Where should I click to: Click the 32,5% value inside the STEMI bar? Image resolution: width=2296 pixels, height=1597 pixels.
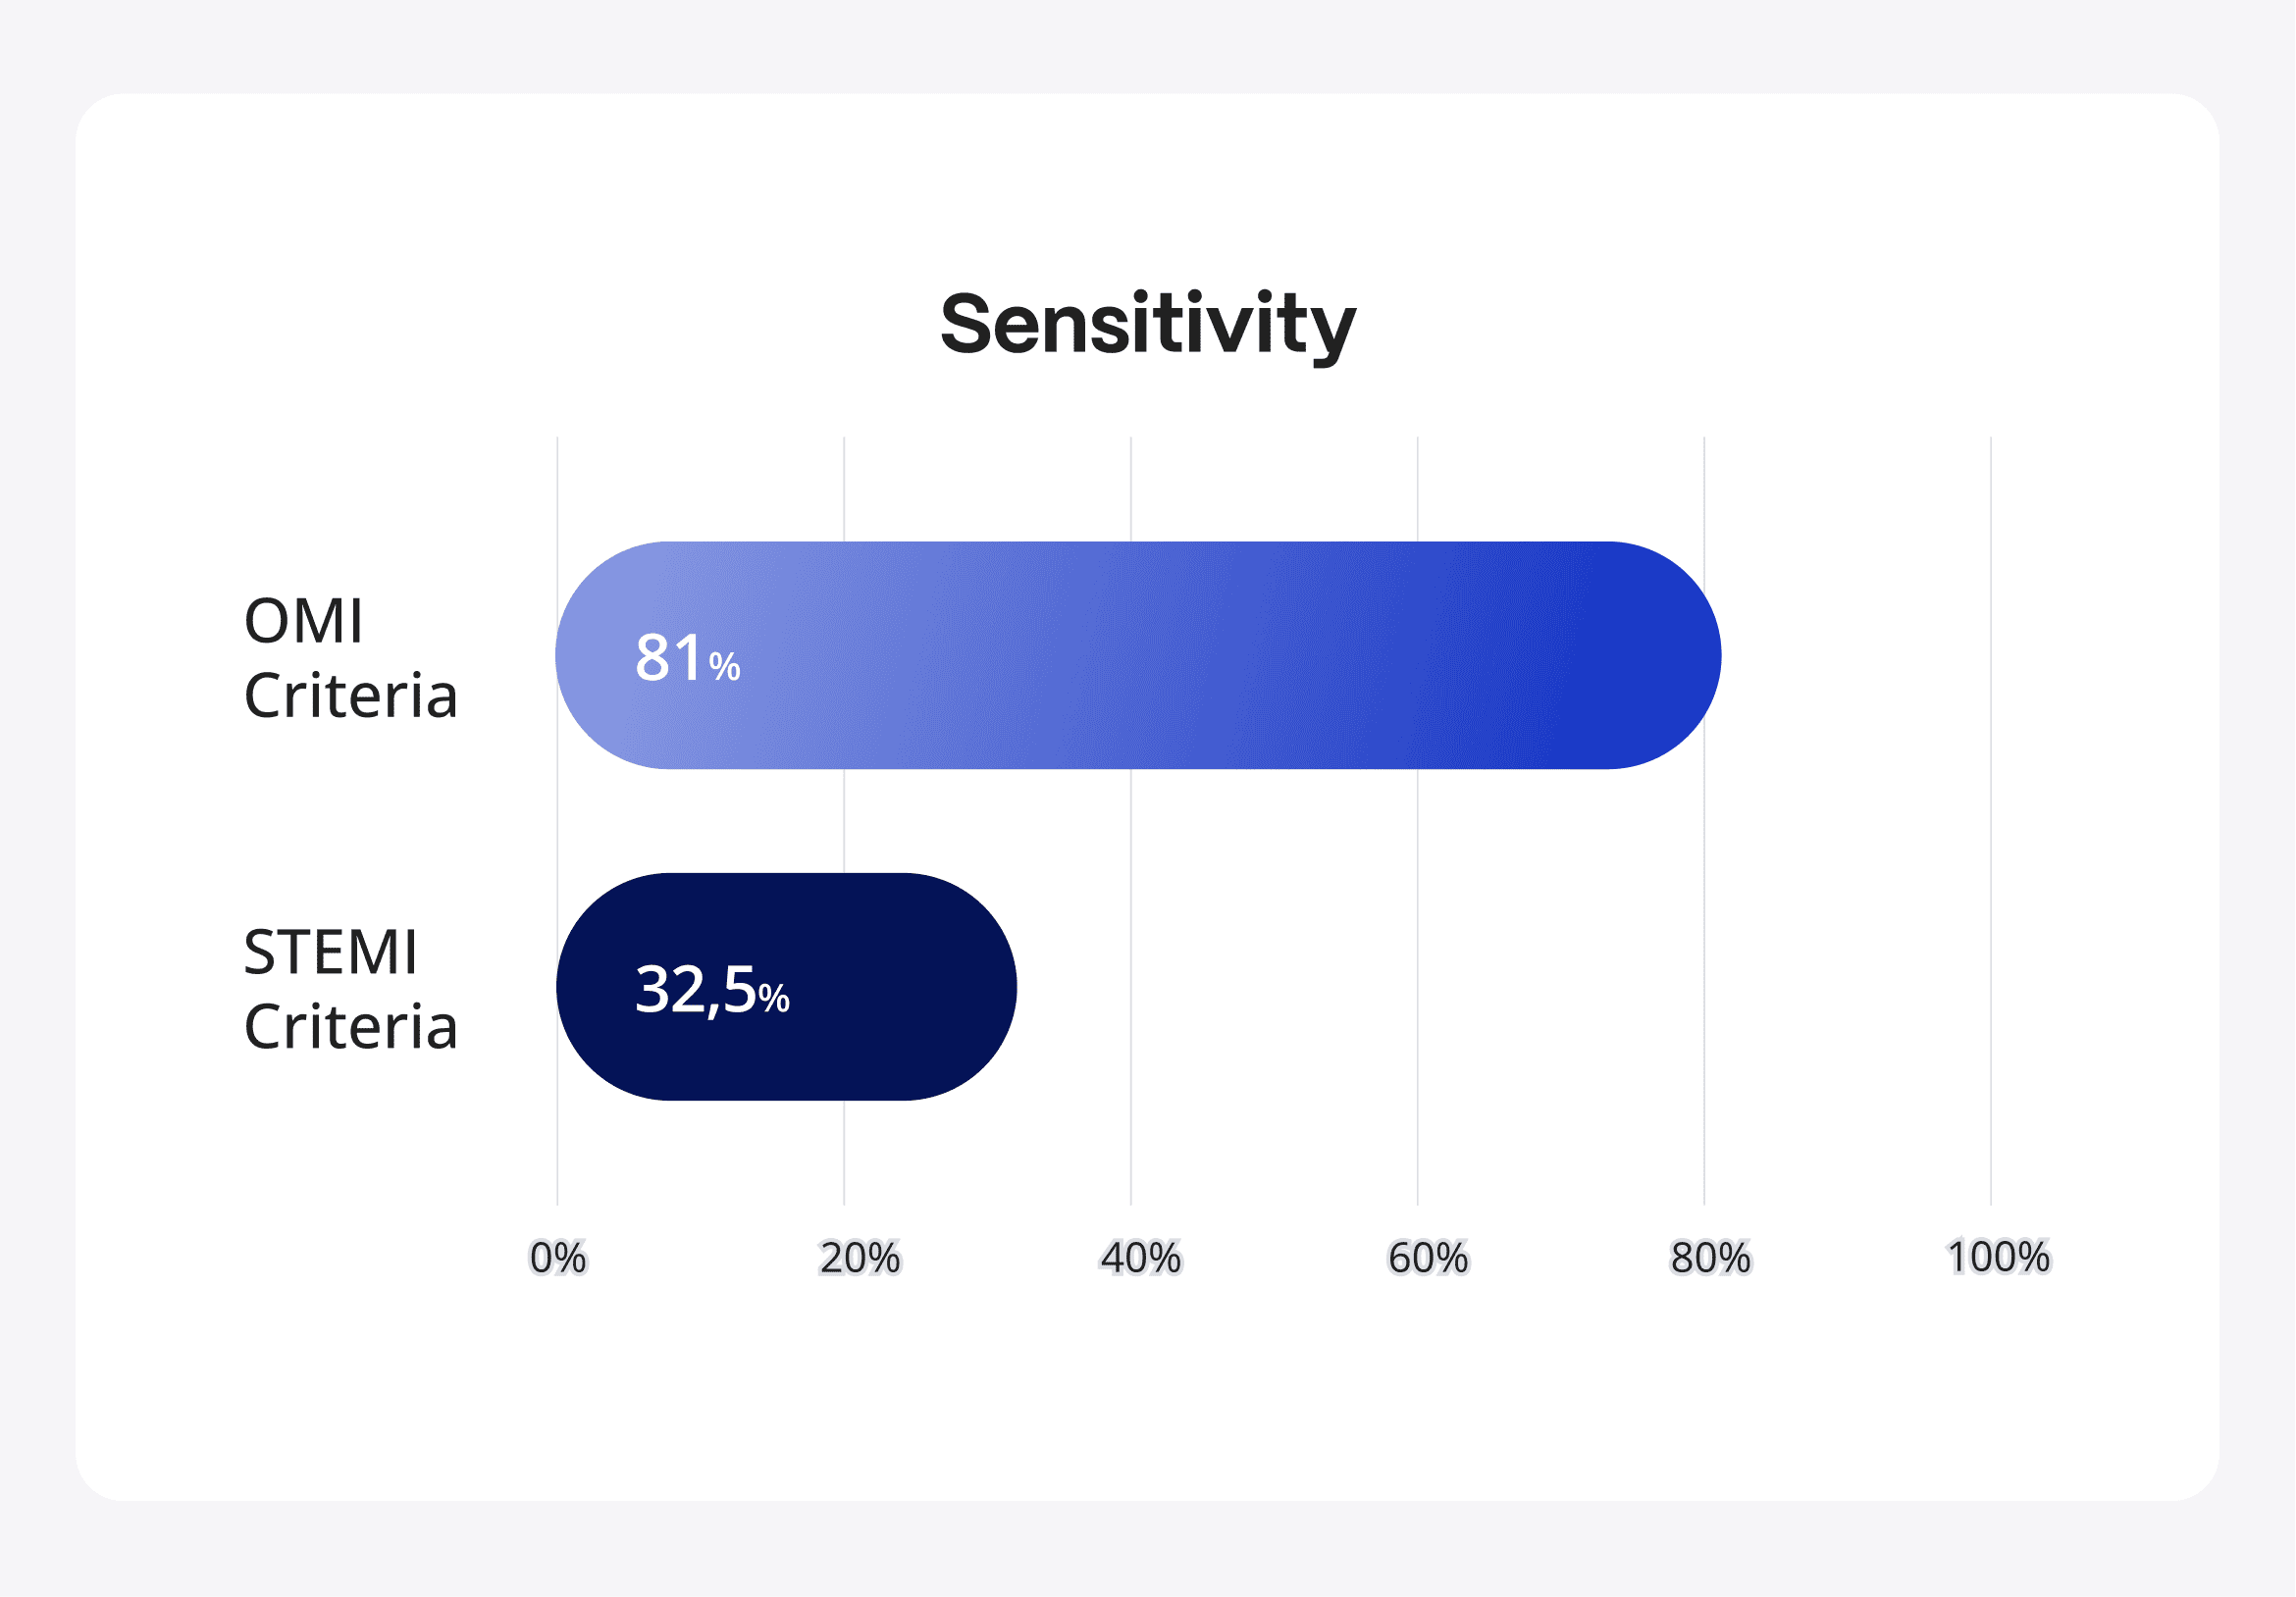(x=712, y=989)
